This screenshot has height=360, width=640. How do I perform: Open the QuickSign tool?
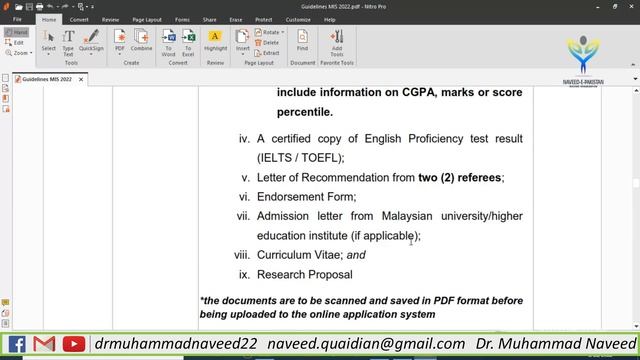pyautogui.click(x=91, y=40)
